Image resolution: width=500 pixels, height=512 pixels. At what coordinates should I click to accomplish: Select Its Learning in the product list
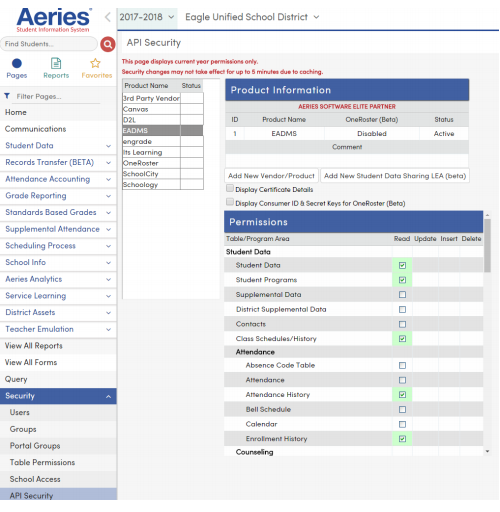point(163,152)
